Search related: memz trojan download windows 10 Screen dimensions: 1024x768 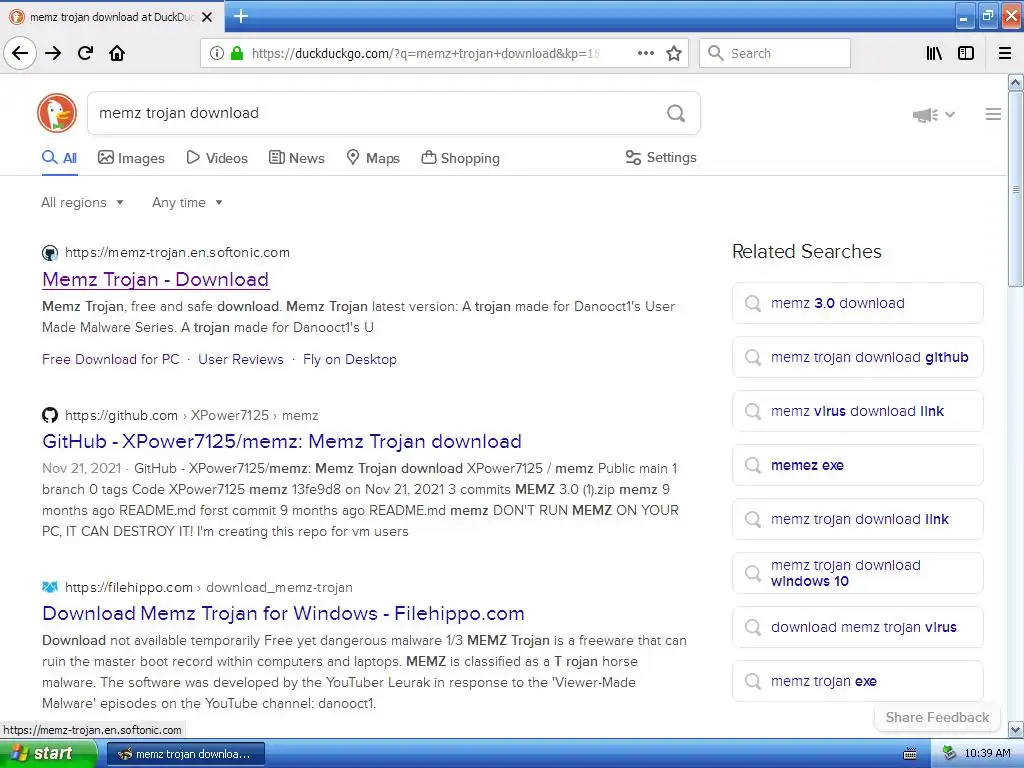857,573
